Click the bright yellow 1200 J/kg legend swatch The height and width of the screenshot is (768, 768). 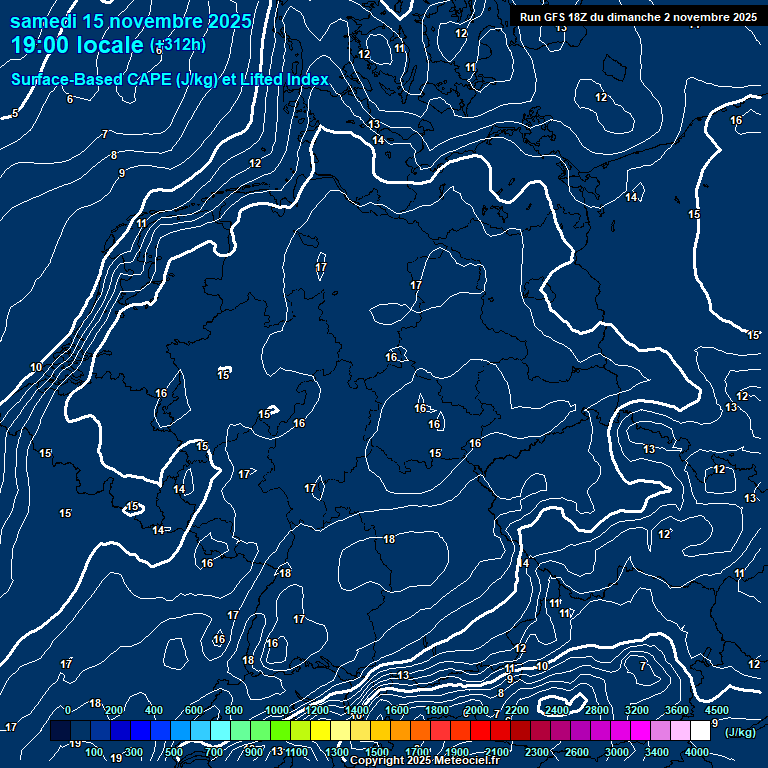(320, 730)
